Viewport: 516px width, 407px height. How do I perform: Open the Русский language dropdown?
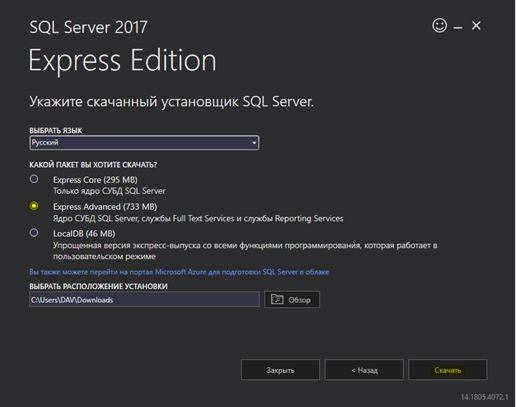coord(144,143)
